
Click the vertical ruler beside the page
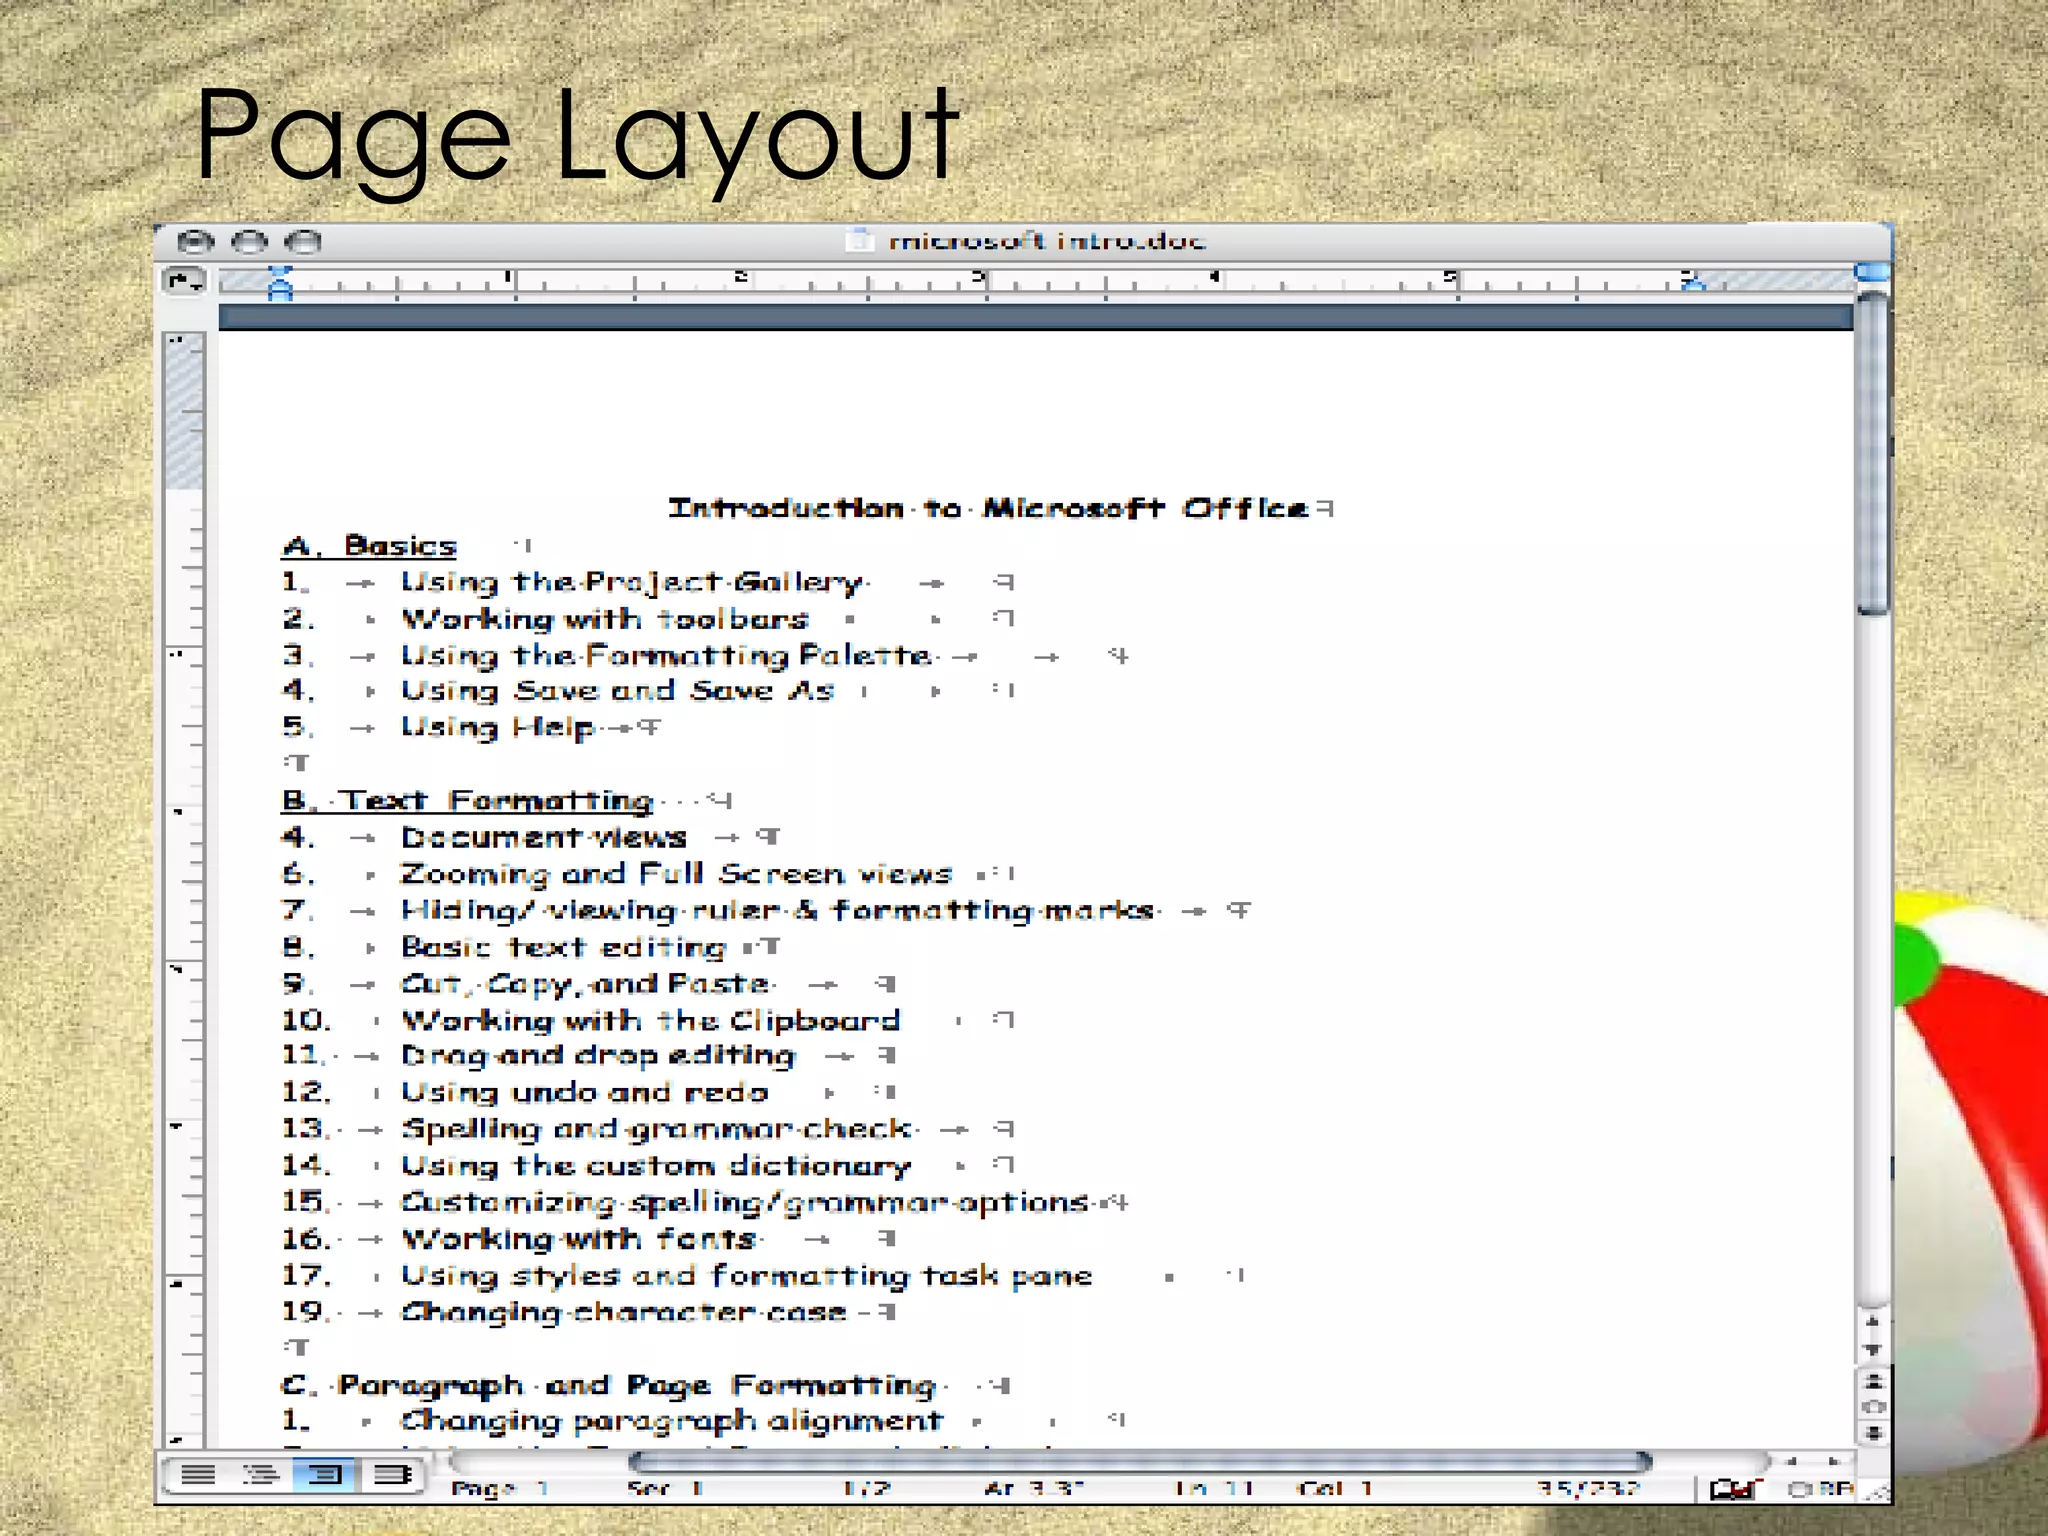pyautogui.click(x=185, y=890)
